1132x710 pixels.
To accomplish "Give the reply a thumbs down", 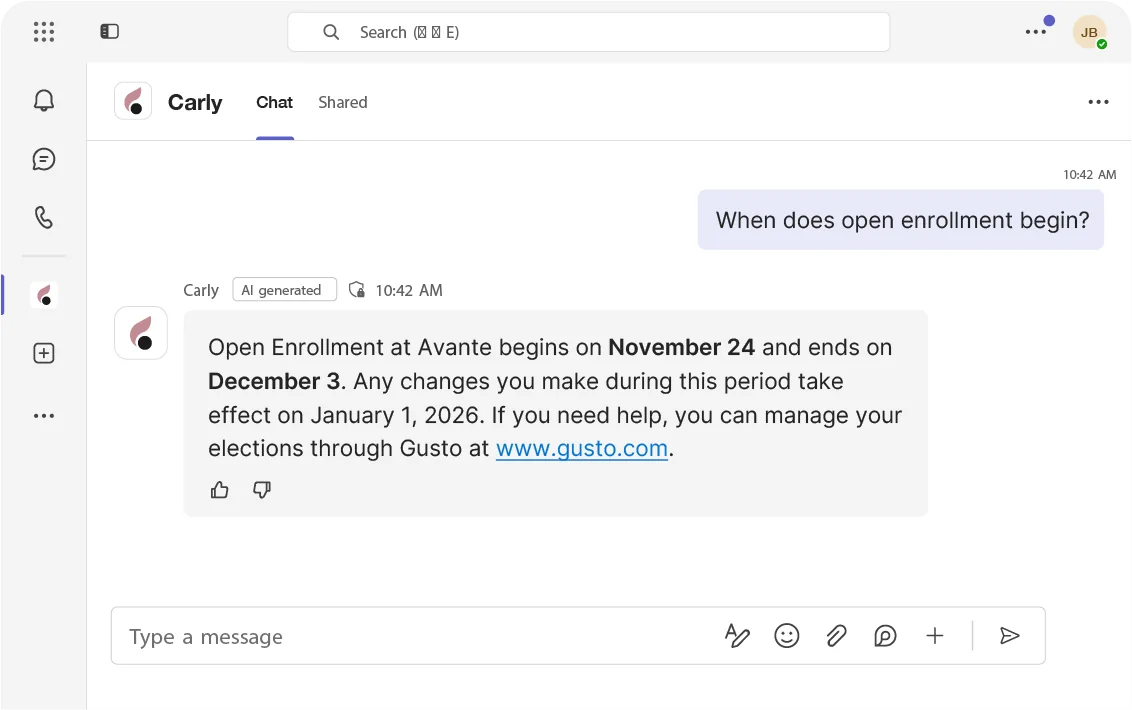I will point(261,490).
